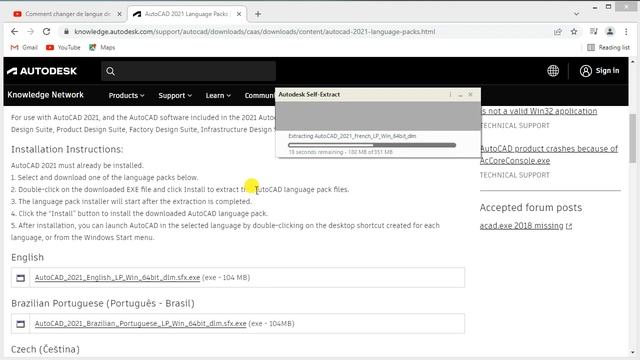
Task: Select the AutoCAD 2021 Language Packs tab
Action: 187,14
